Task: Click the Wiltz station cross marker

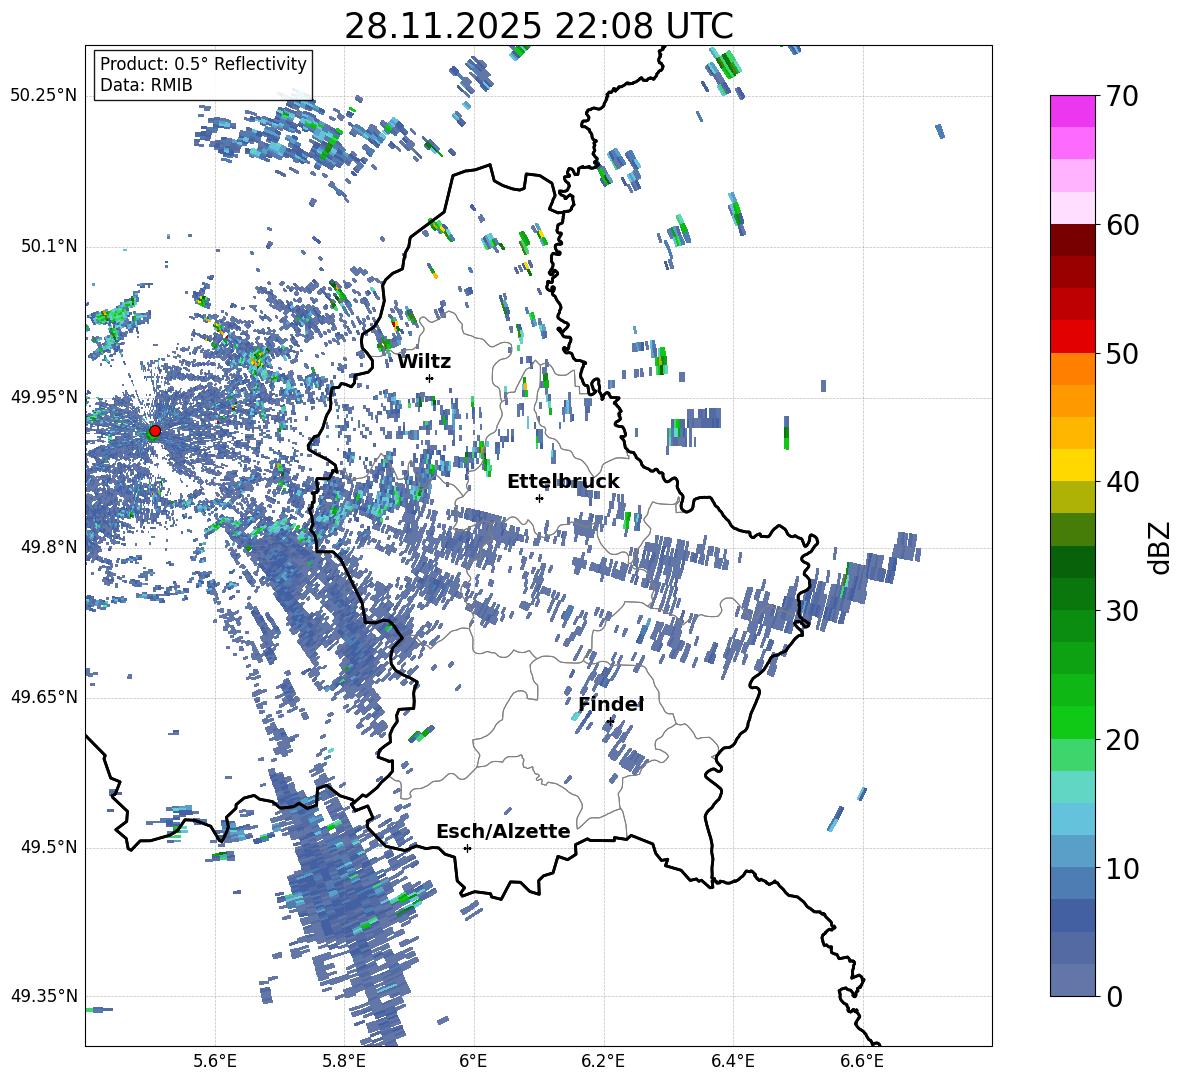Action: tap(430, 378)
